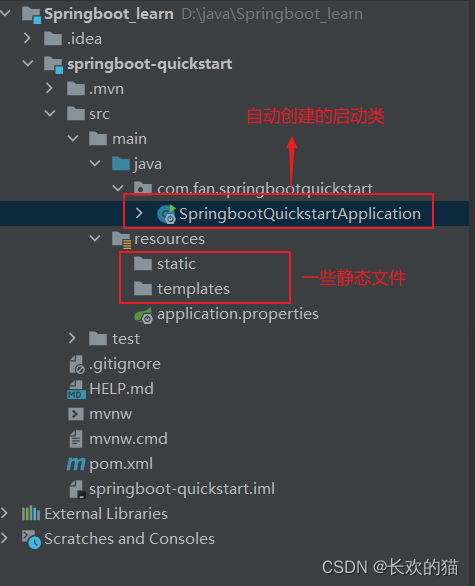Click the application.properties Spring icon
Image resolution: width=475 pixels, height=586 pixels.
pyautogui.click(x=144, y=315)
